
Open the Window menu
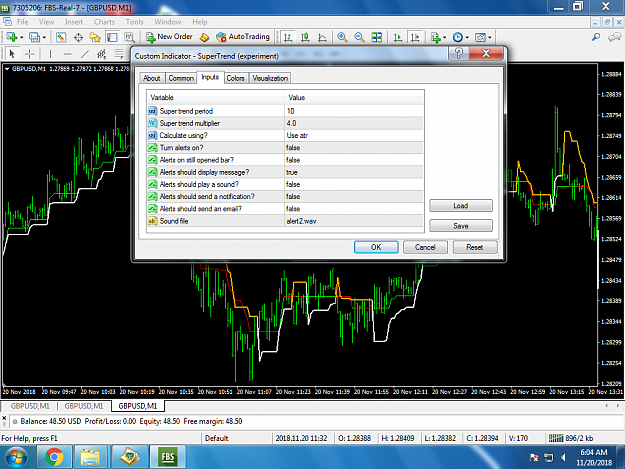tap(167, 22)
